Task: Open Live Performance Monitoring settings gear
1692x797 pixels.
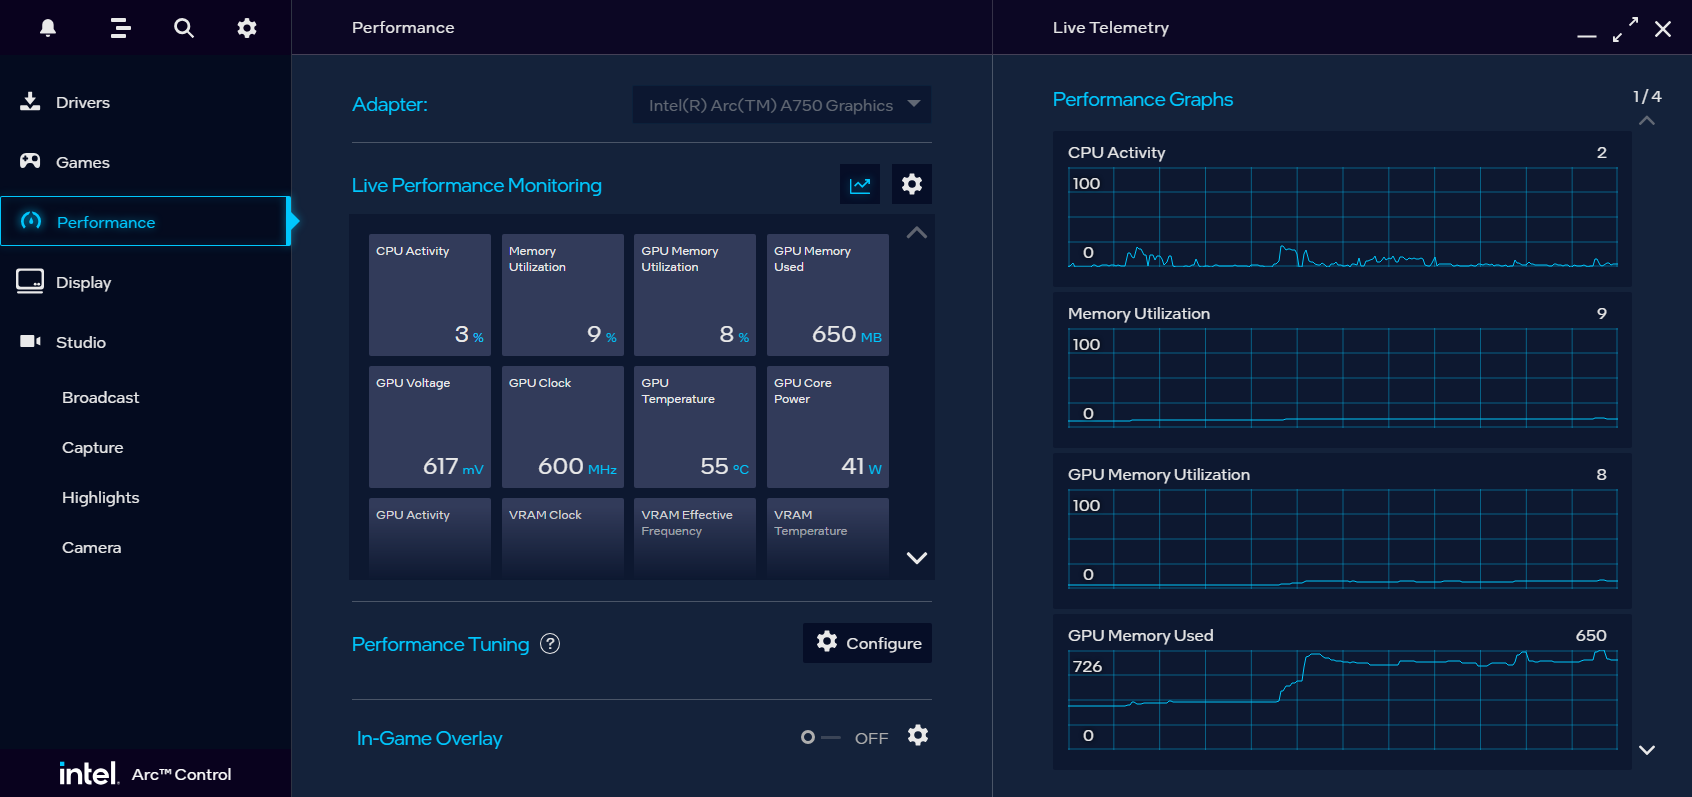Action: pyautogui.click(x=912, y=184)
